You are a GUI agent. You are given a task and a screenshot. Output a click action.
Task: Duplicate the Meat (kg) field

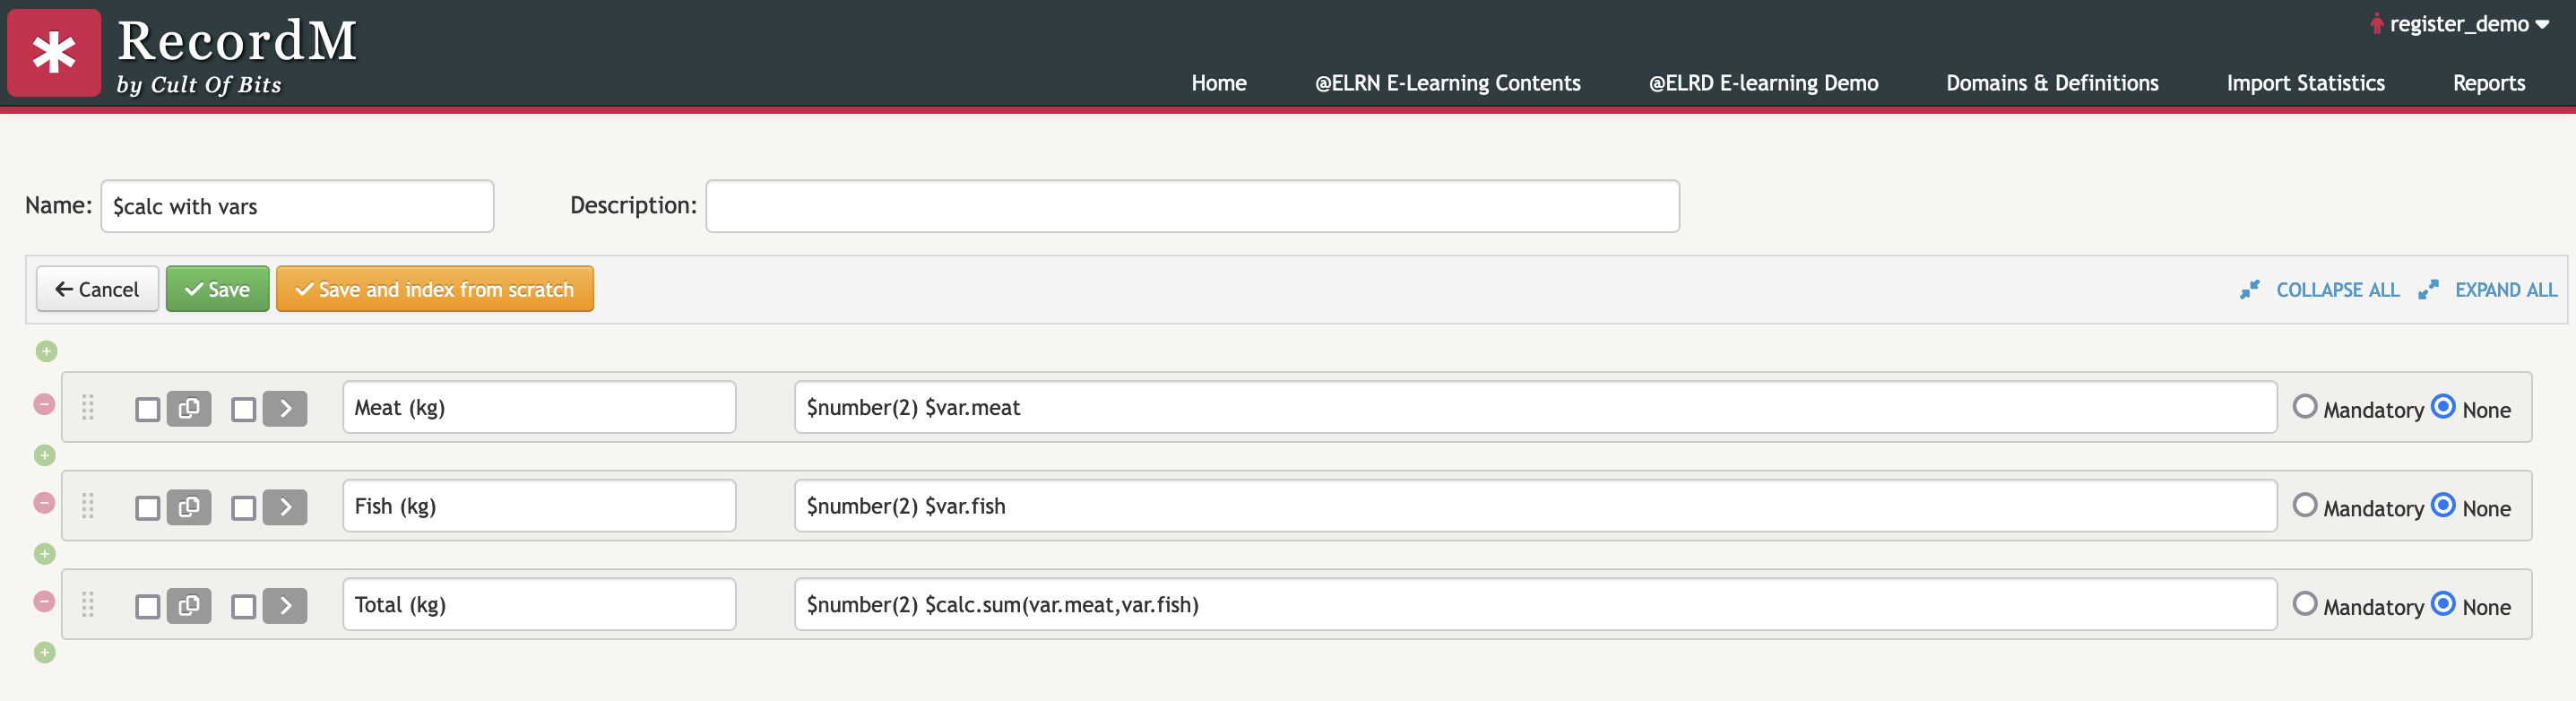tap(189, 408)
